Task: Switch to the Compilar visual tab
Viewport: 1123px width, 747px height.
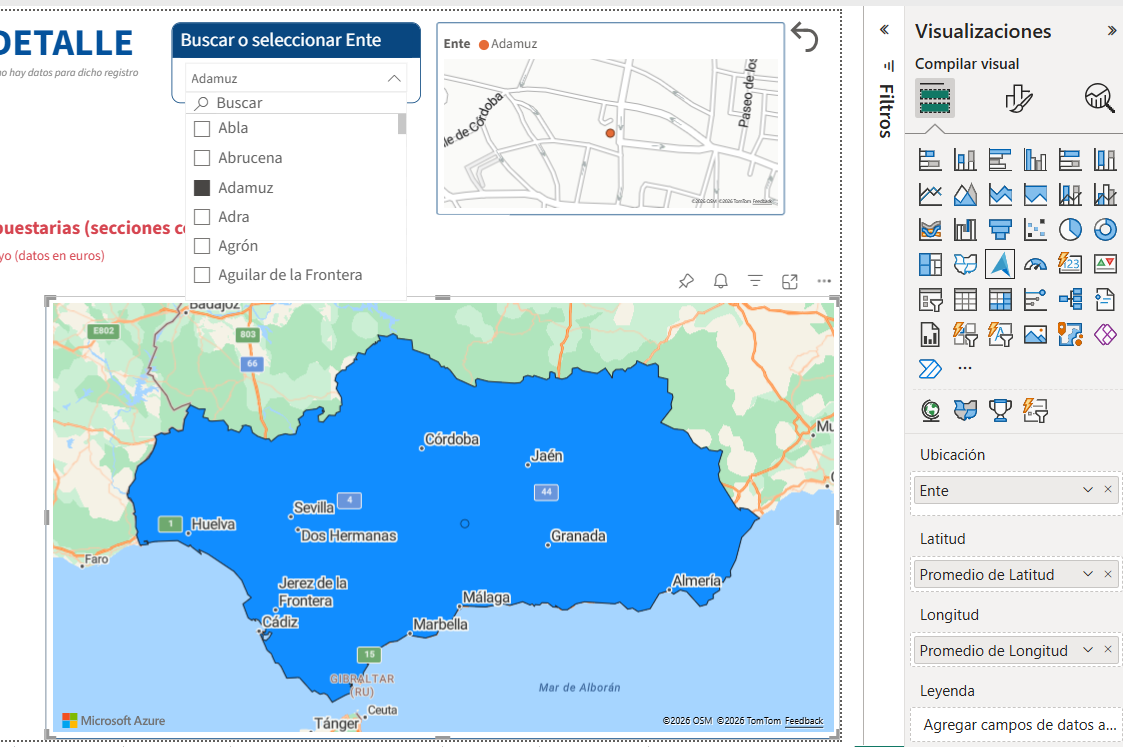Action: coord(935,98)
